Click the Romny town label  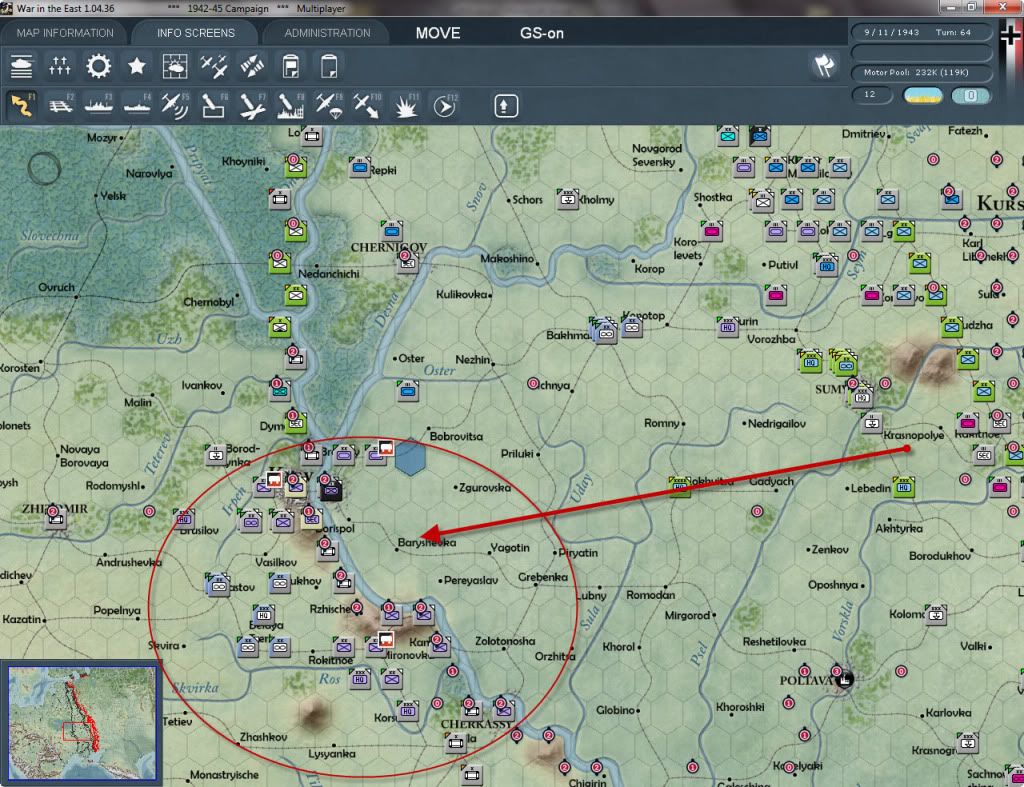coord(662,423)
